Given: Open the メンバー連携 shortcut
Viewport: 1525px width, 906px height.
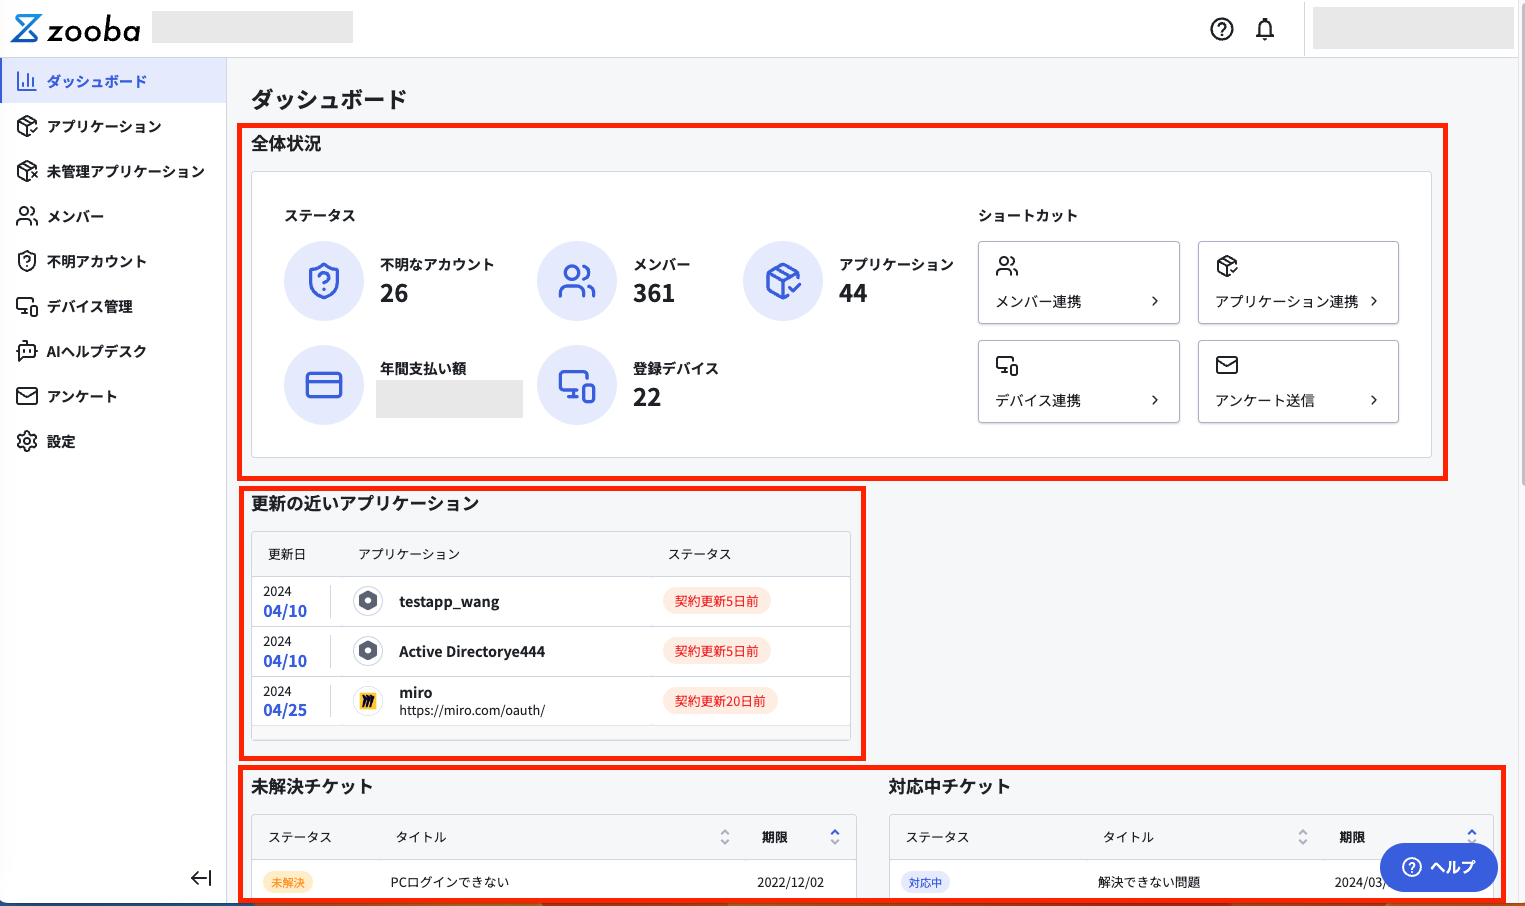Looking at the screenshot, I should coord(1079,283).
